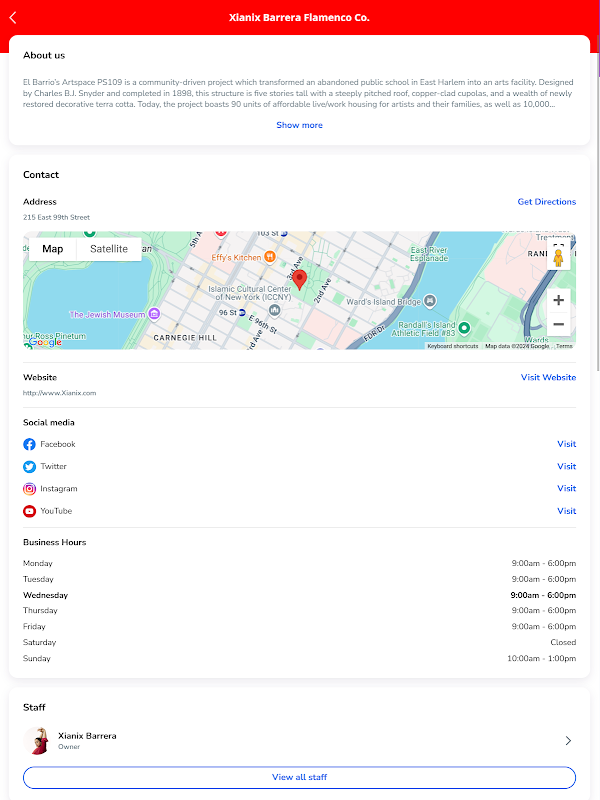Click Xianix Barrera's profile photo
The height and width of the screenshot is (800, 600).
click(36, 740)
